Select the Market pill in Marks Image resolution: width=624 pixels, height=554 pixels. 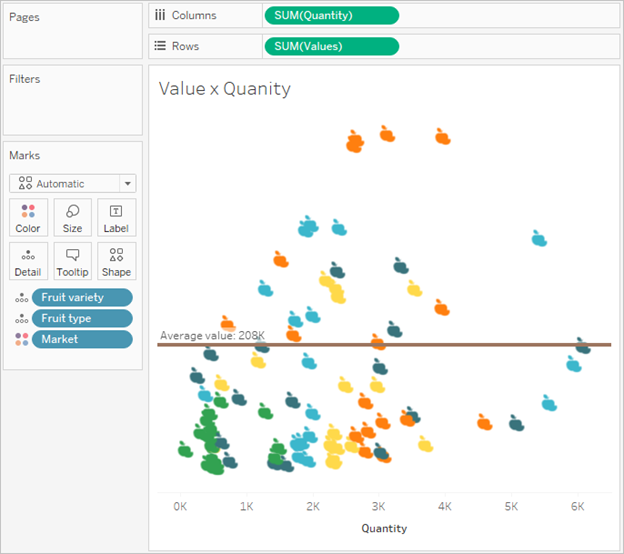tap(82, 339)
